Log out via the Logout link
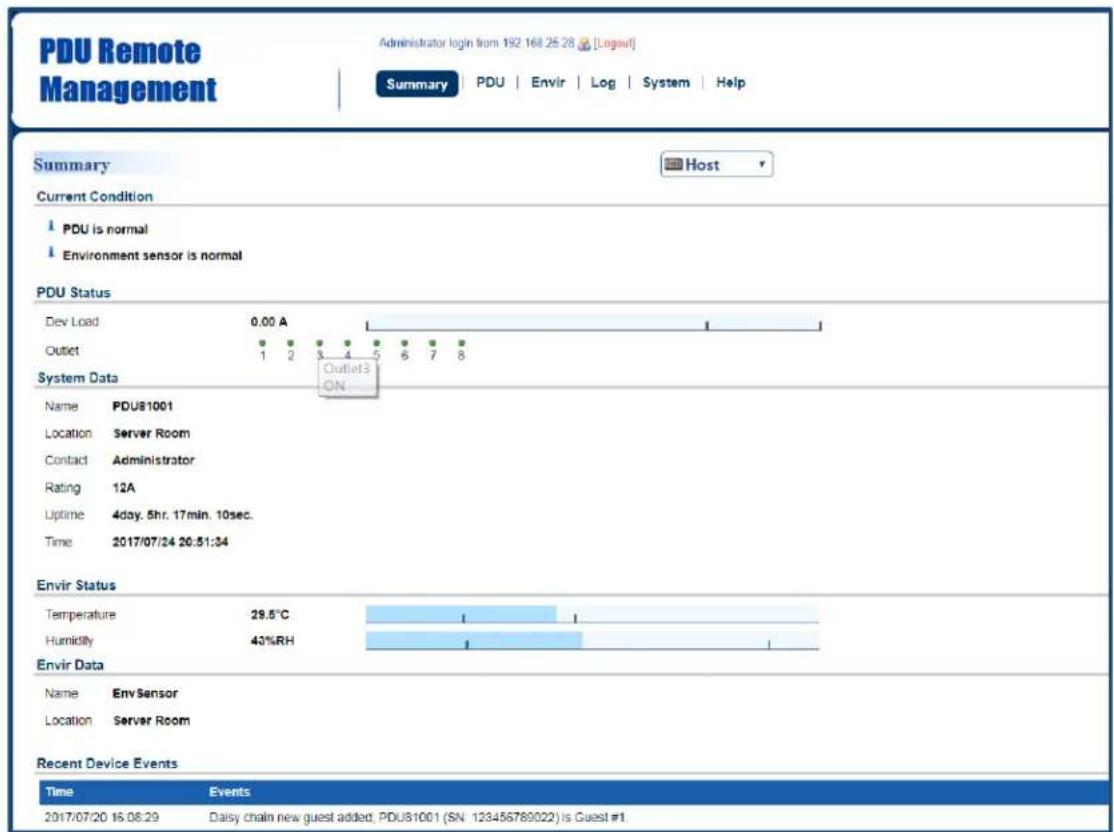The height and width of the screenshot is (832, 1114). [x=615, y=43]
